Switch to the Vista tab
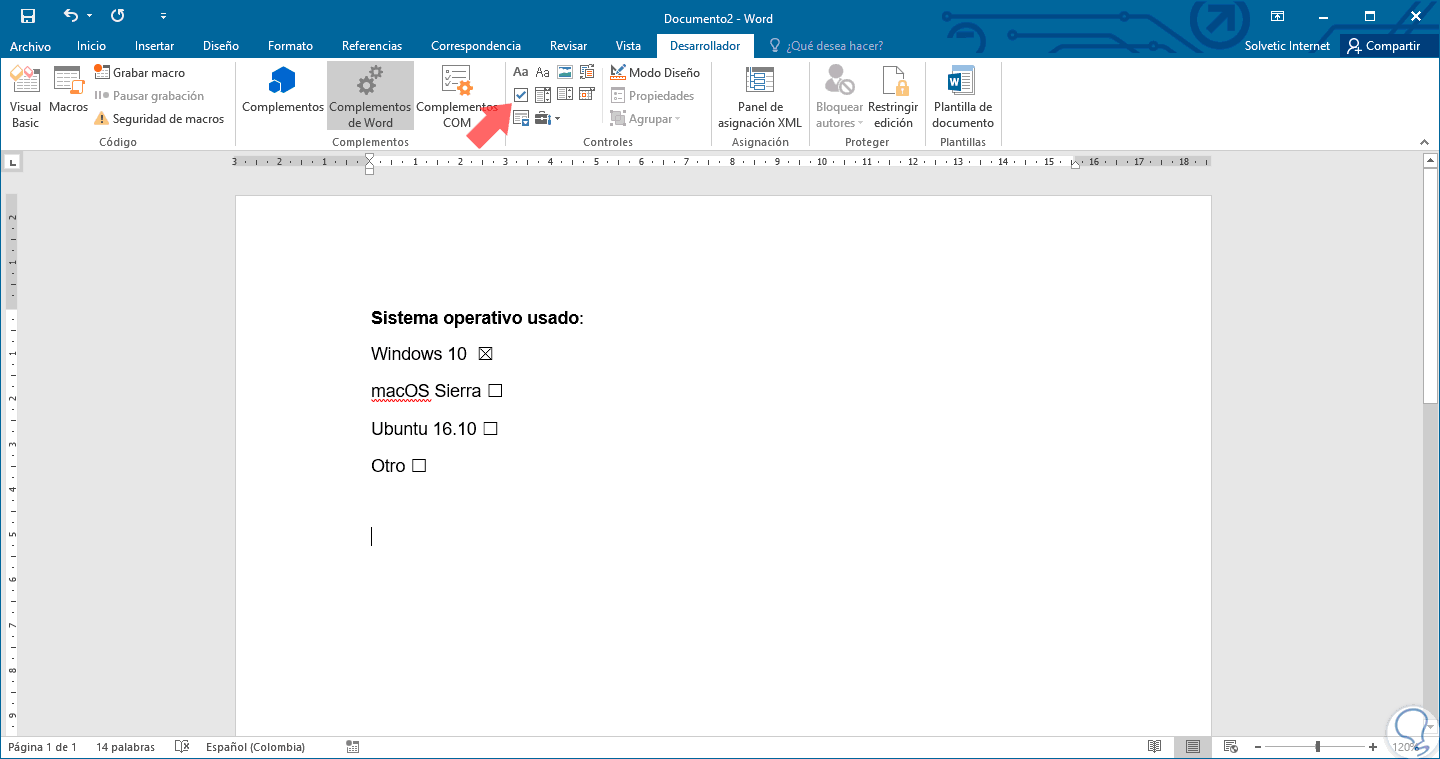Screen dimensions: 1440x759 pos(628,46)
